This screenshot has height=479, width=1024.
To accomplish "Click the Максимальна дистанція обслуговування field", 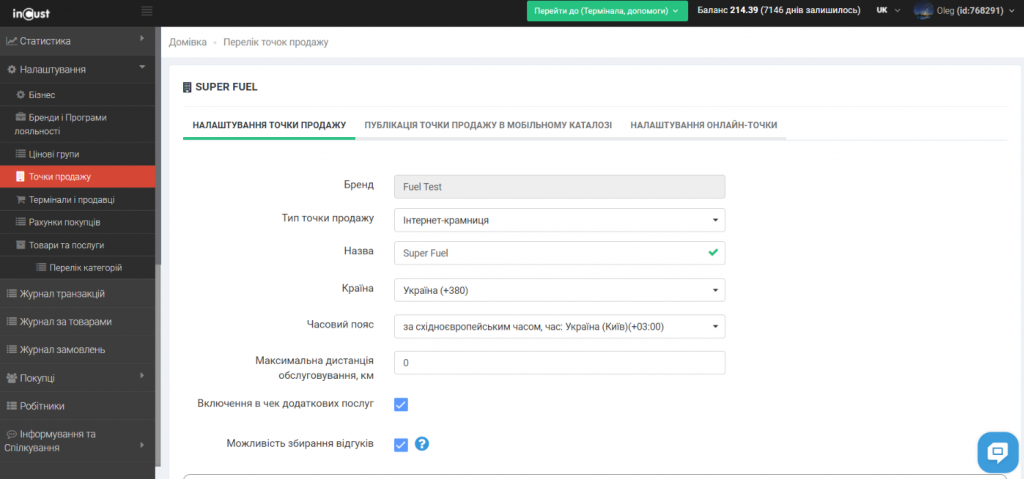I will click(x=559, y=363).
